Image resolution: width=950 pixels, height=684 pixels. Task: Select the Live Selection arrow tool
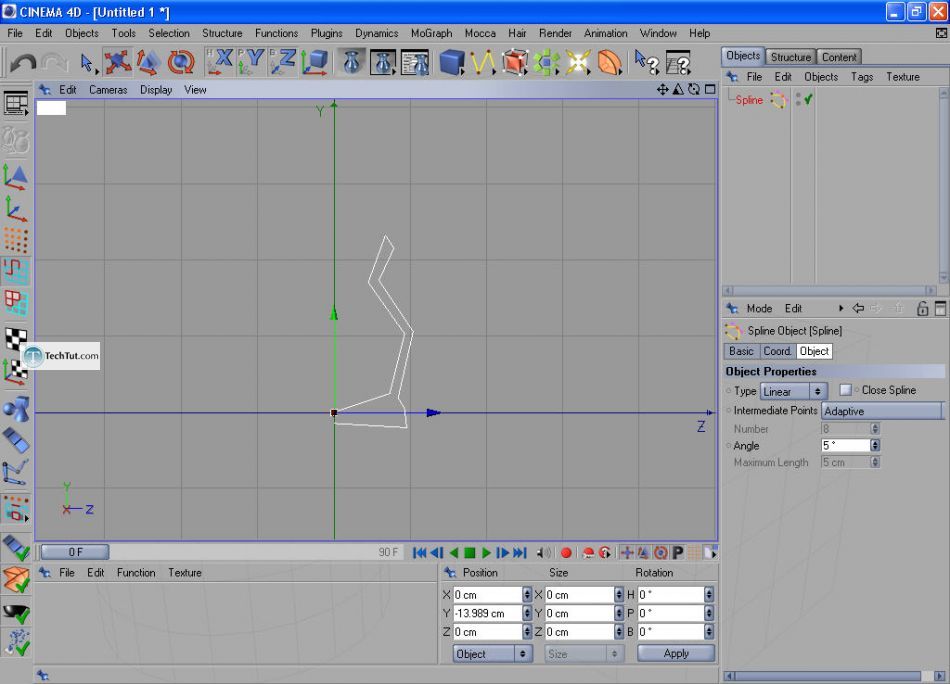pos(88,62)
